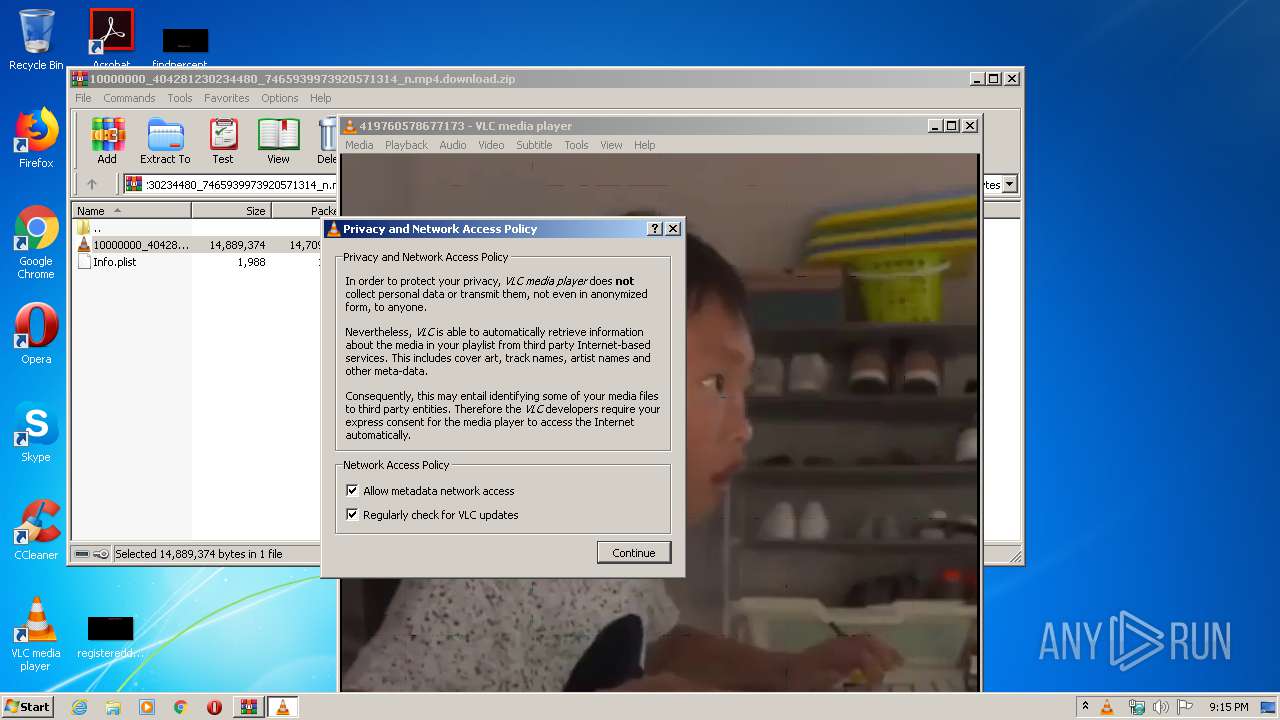This screenshot has width=1280, height=720.
Task: Click the Delete icon in WinRAR toolbar
Action: pos(326,141)
